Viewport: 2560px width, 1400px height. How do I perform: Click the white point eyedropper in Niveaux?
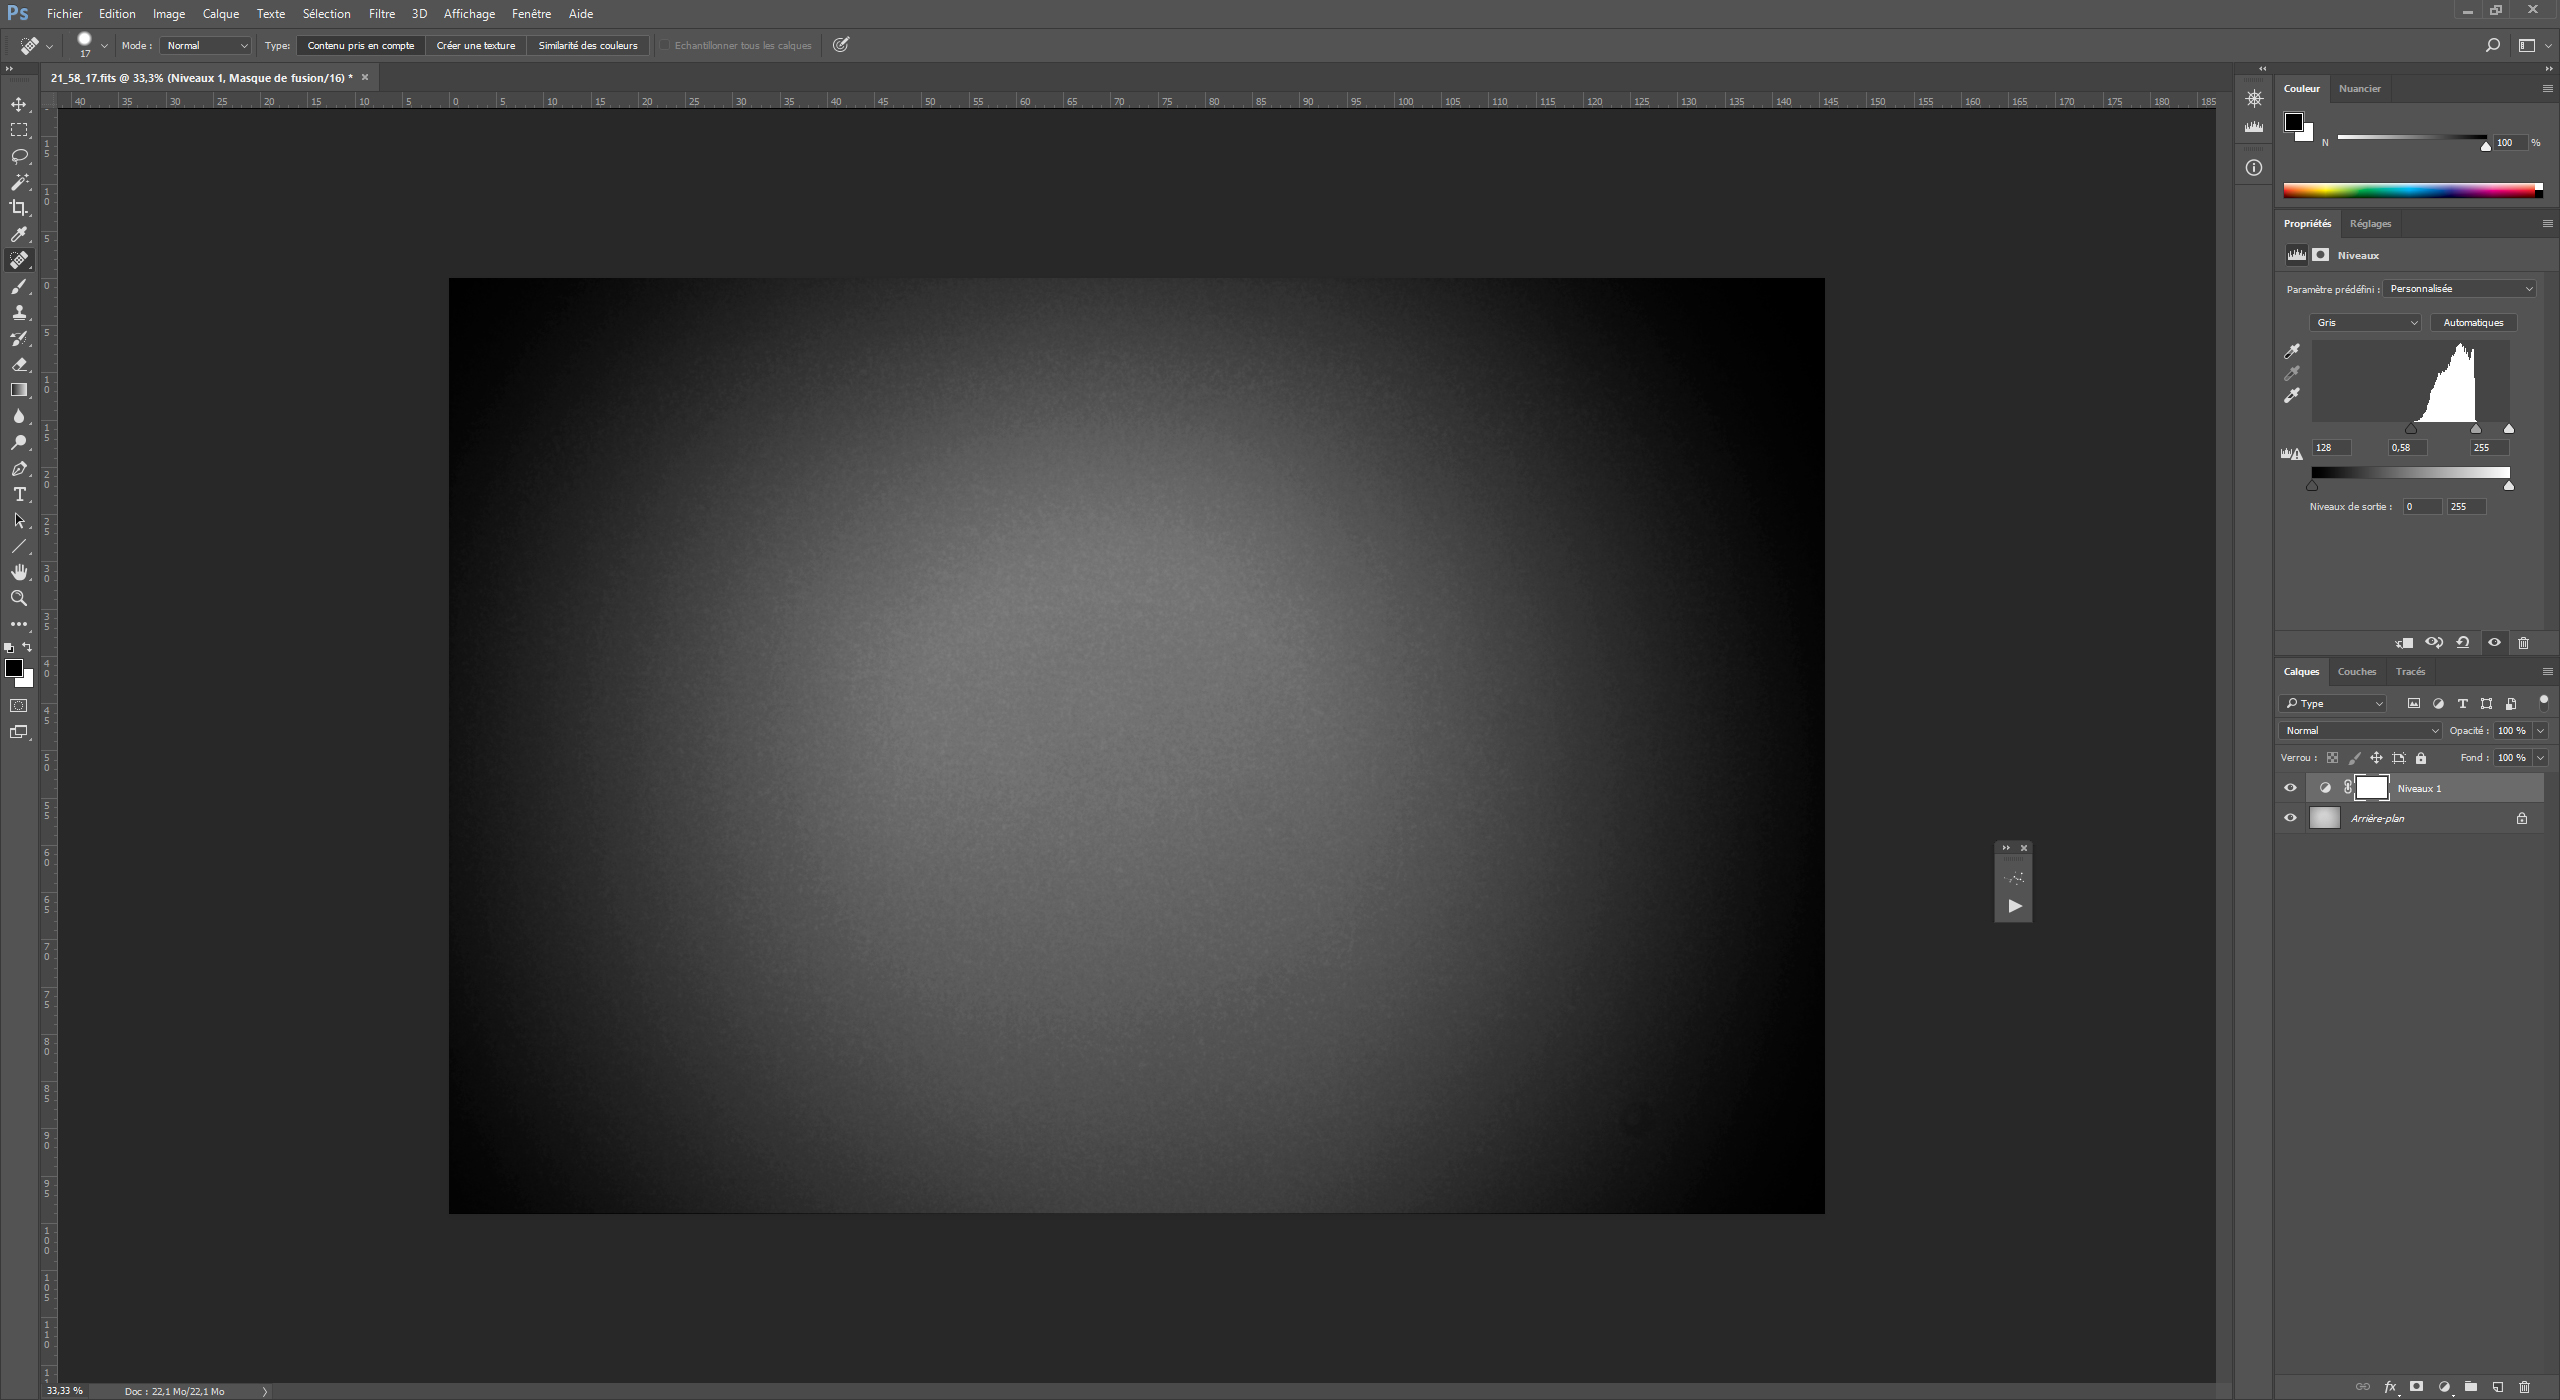click(2292, 396)
